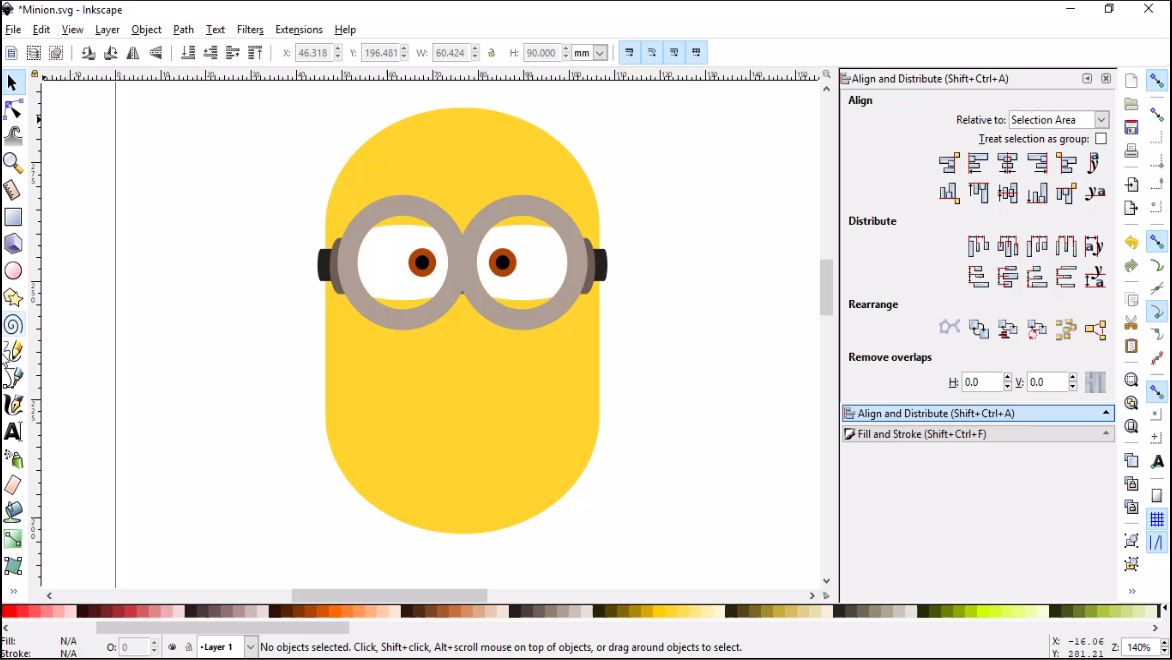
Task: Toggle Treat selection as group checkbox
Action: (1101, 139)
